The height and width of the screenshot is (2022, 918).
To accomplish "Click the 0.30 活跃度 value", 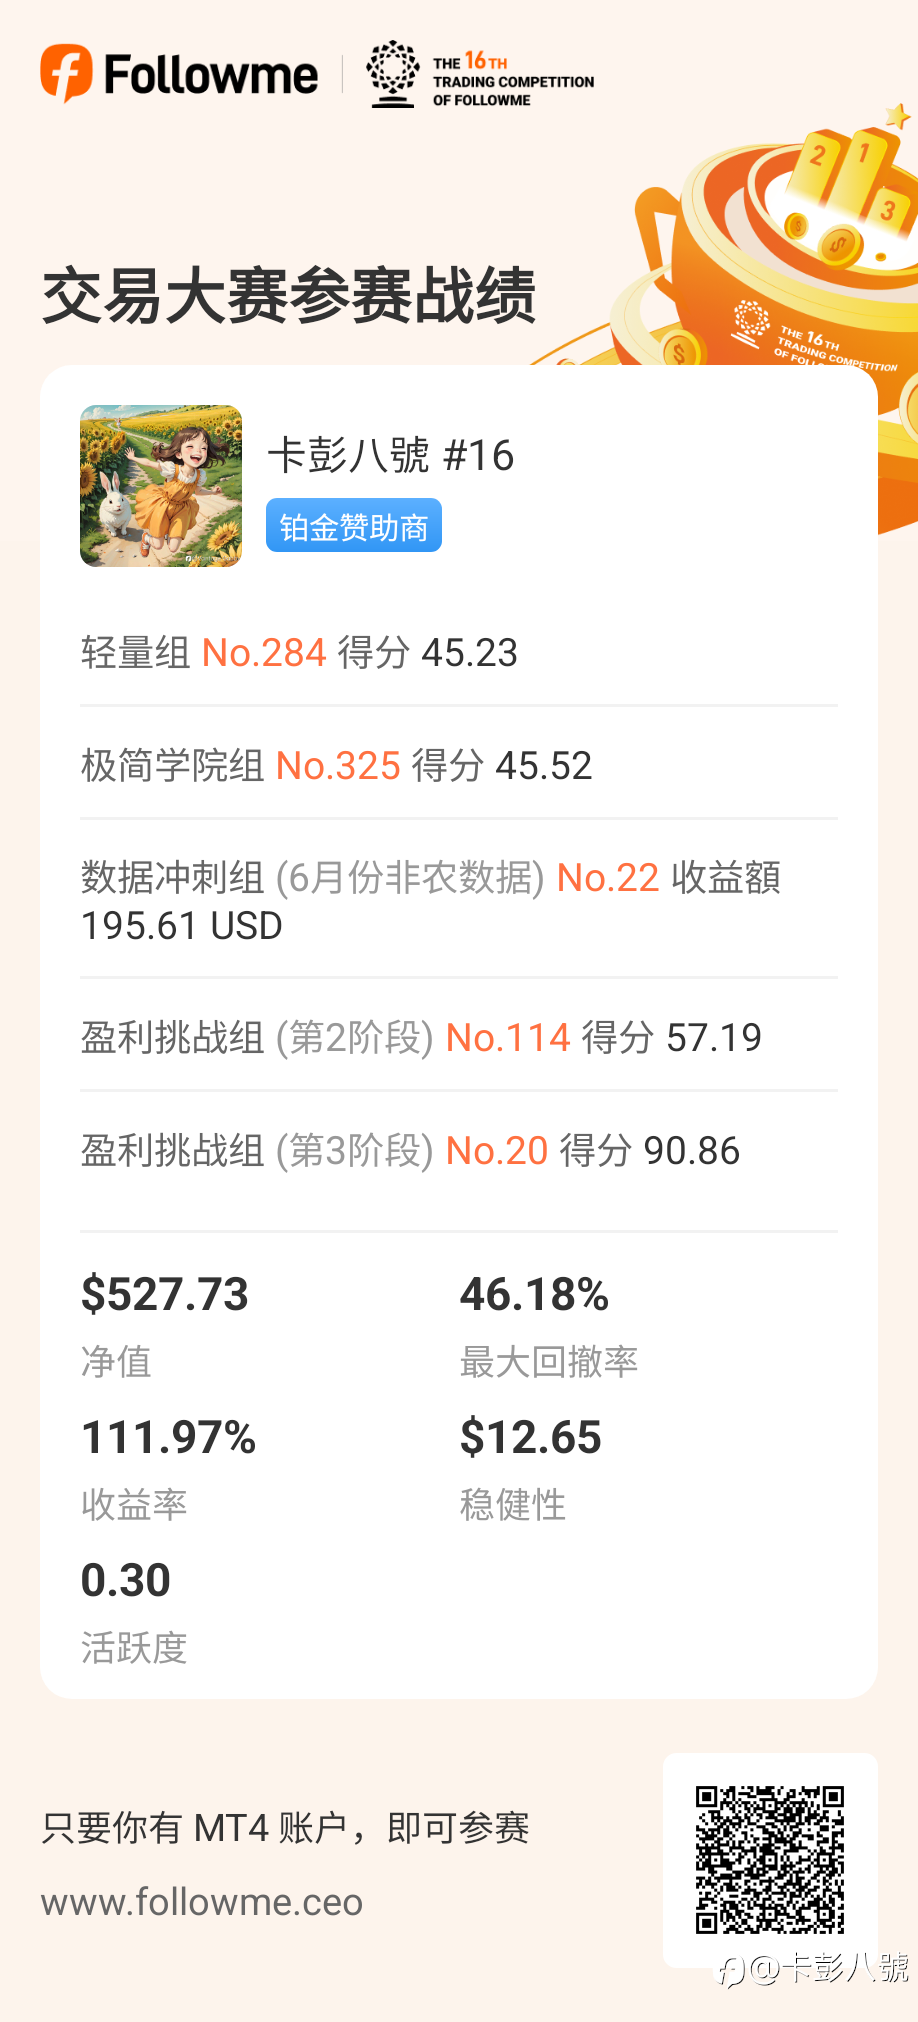I will [126, 1580].
